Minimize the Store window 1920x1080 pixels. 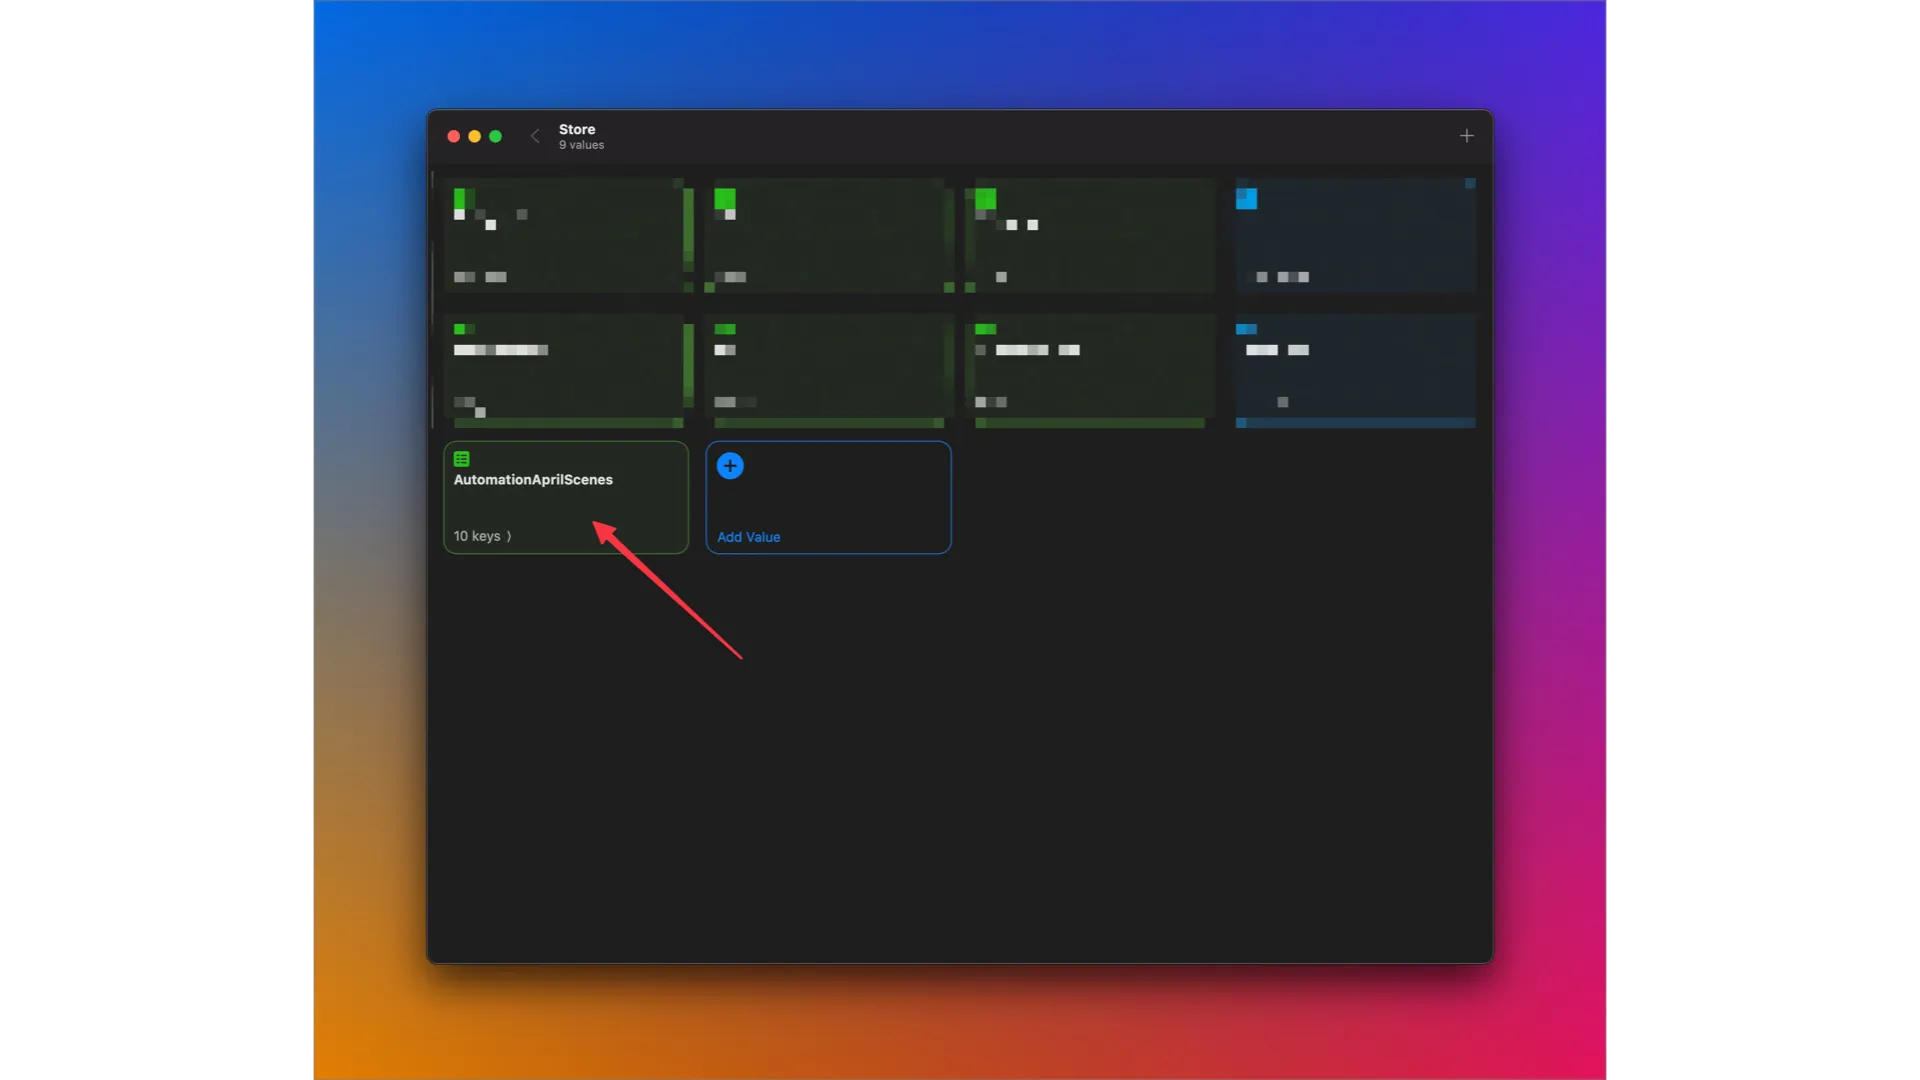coord(474,136)
